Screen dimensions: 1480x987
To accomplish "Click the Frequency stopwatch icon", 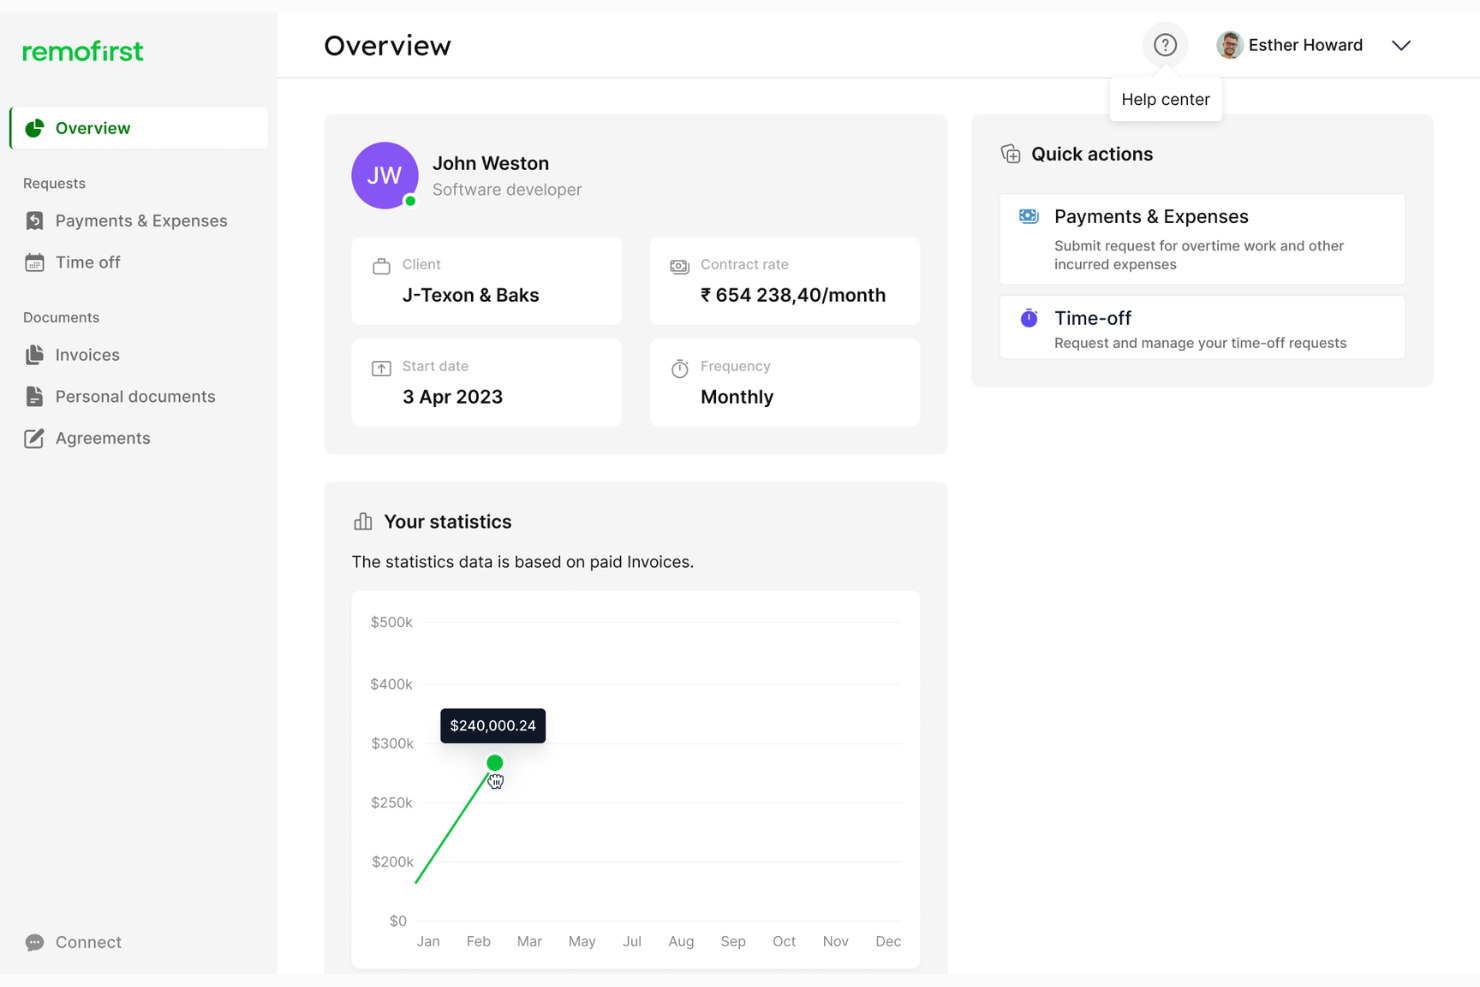I will 680,368.
